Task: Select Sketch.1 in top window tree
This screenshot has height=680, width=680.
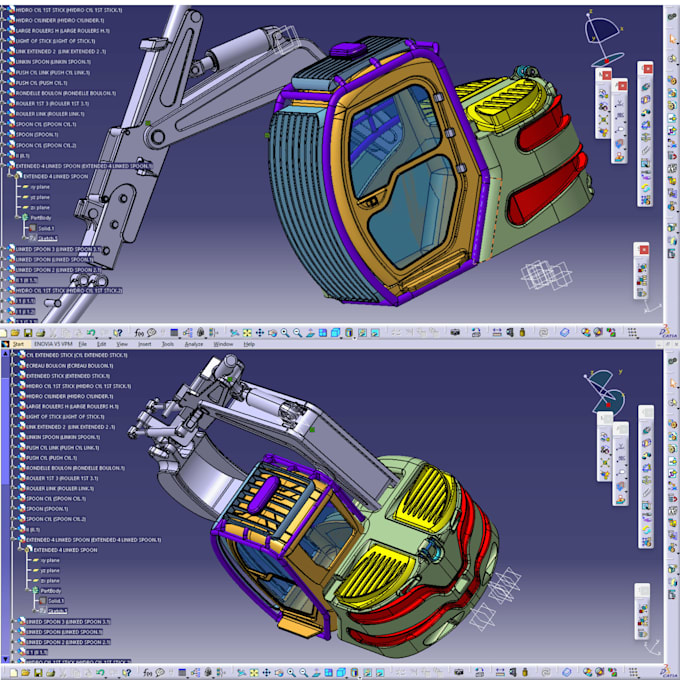Action: click(x=47, y=238)
